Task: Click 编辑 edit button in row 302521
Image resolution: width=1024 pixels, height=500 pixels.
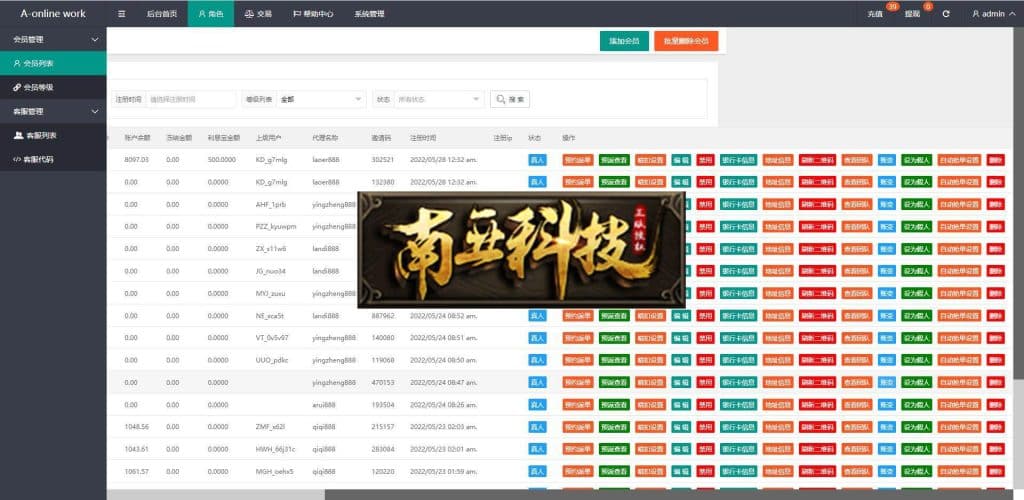Action: click(681, 160)
